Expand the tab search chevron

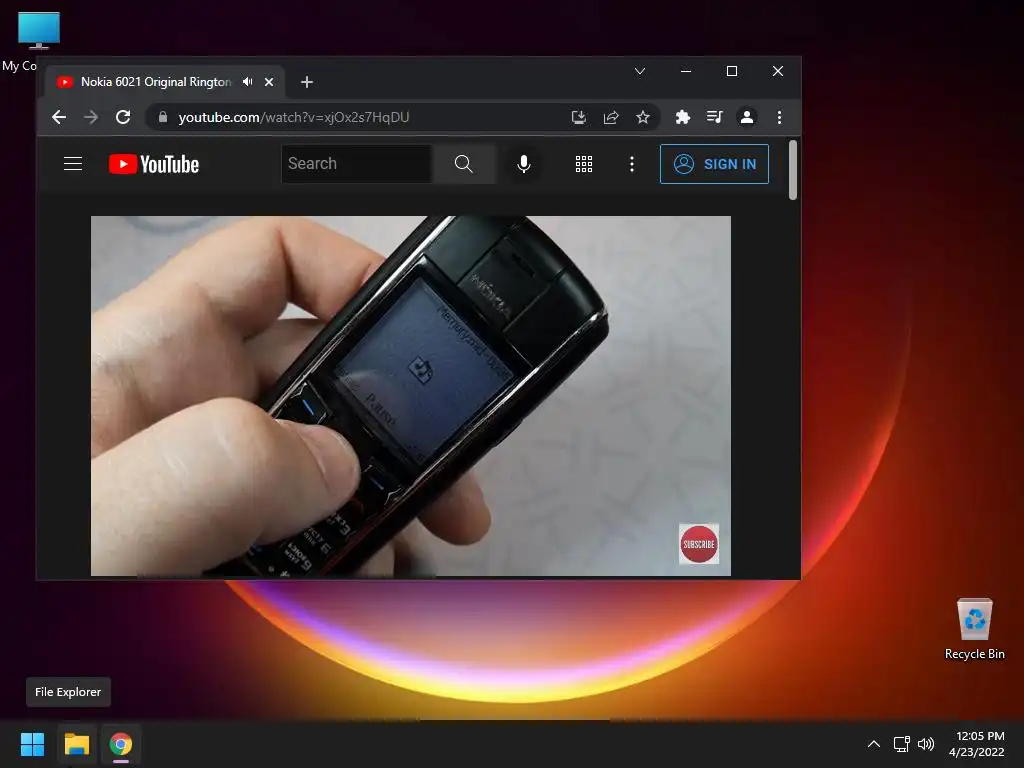pyautogui.click(x=640, y=71)
